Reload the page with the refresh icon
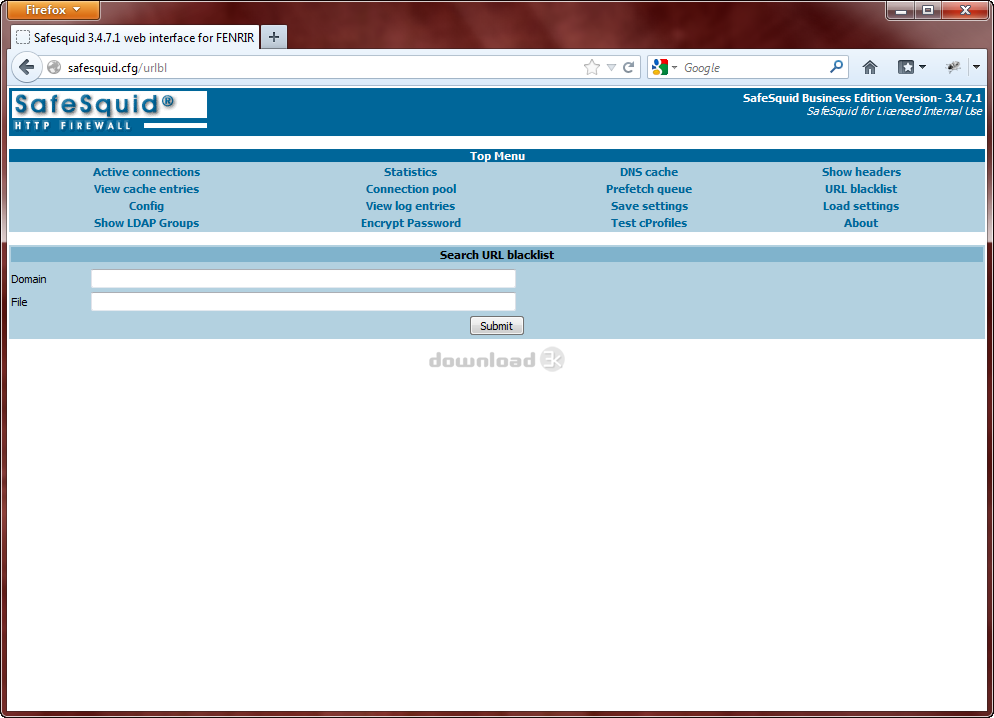 [x=628, y=67]
